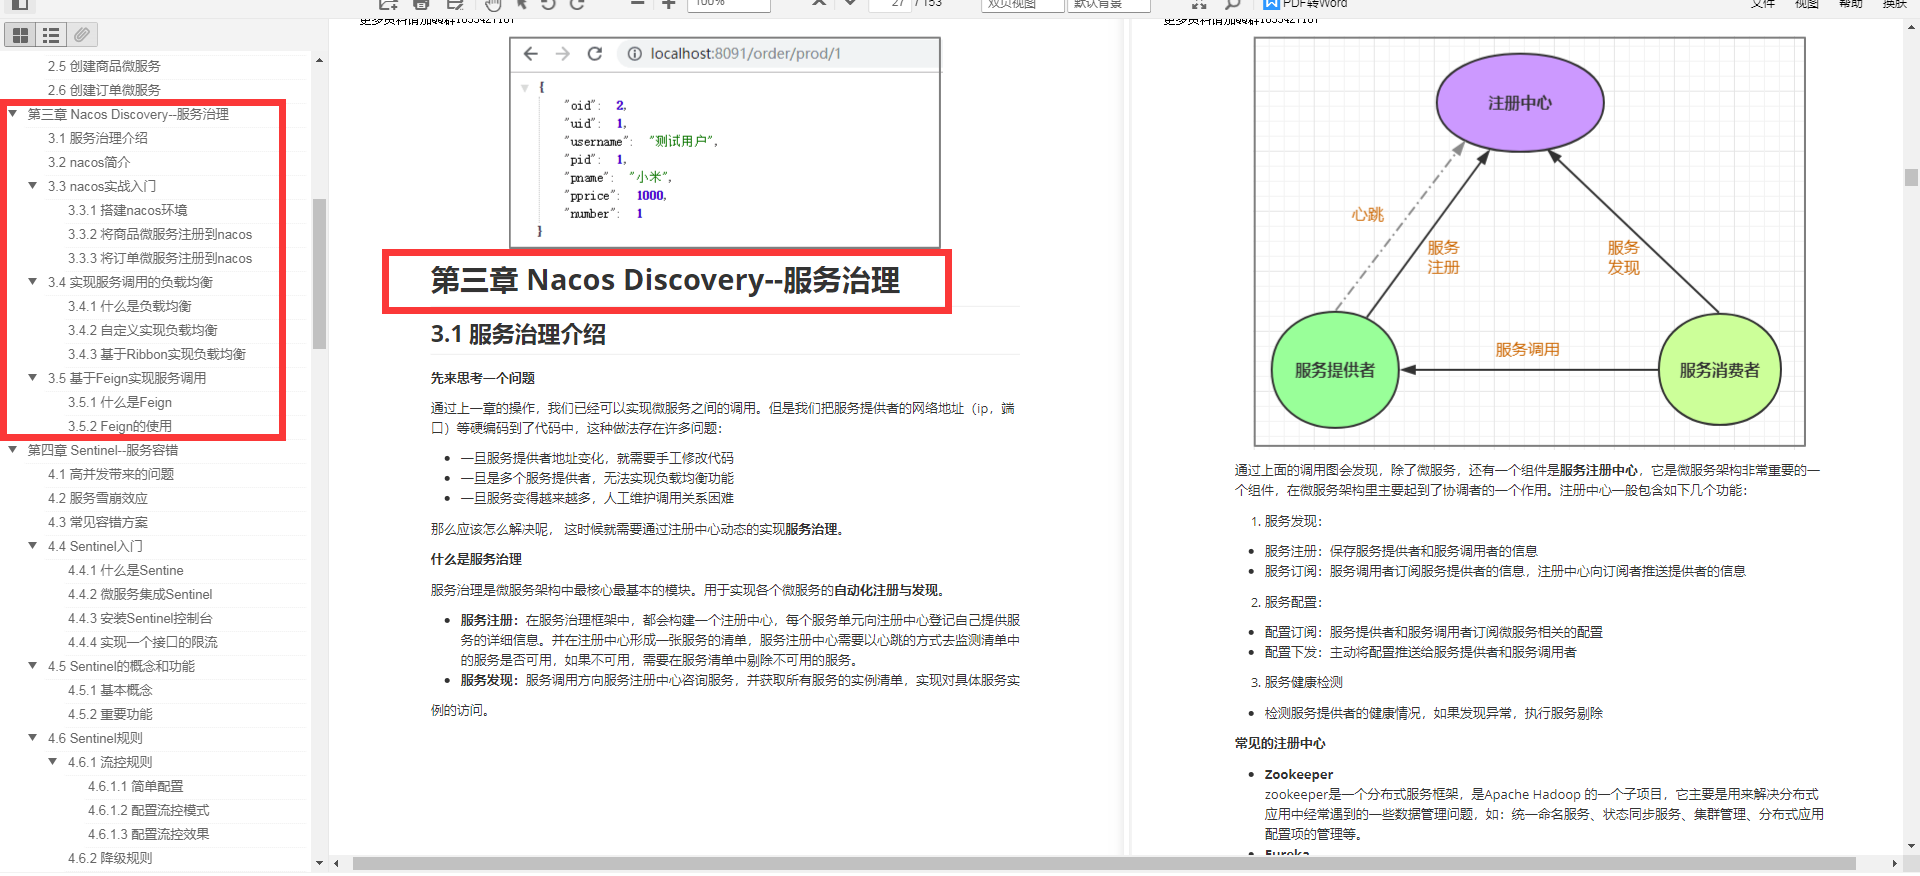Open the 默认背景 background dropdown
Screen dimensions: 1920x876
coord(1109,4)
